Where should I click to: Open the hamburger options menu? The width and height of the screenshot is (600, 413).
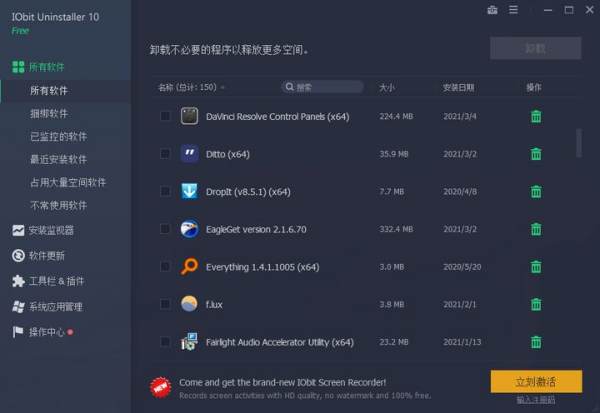click(513, 10)
